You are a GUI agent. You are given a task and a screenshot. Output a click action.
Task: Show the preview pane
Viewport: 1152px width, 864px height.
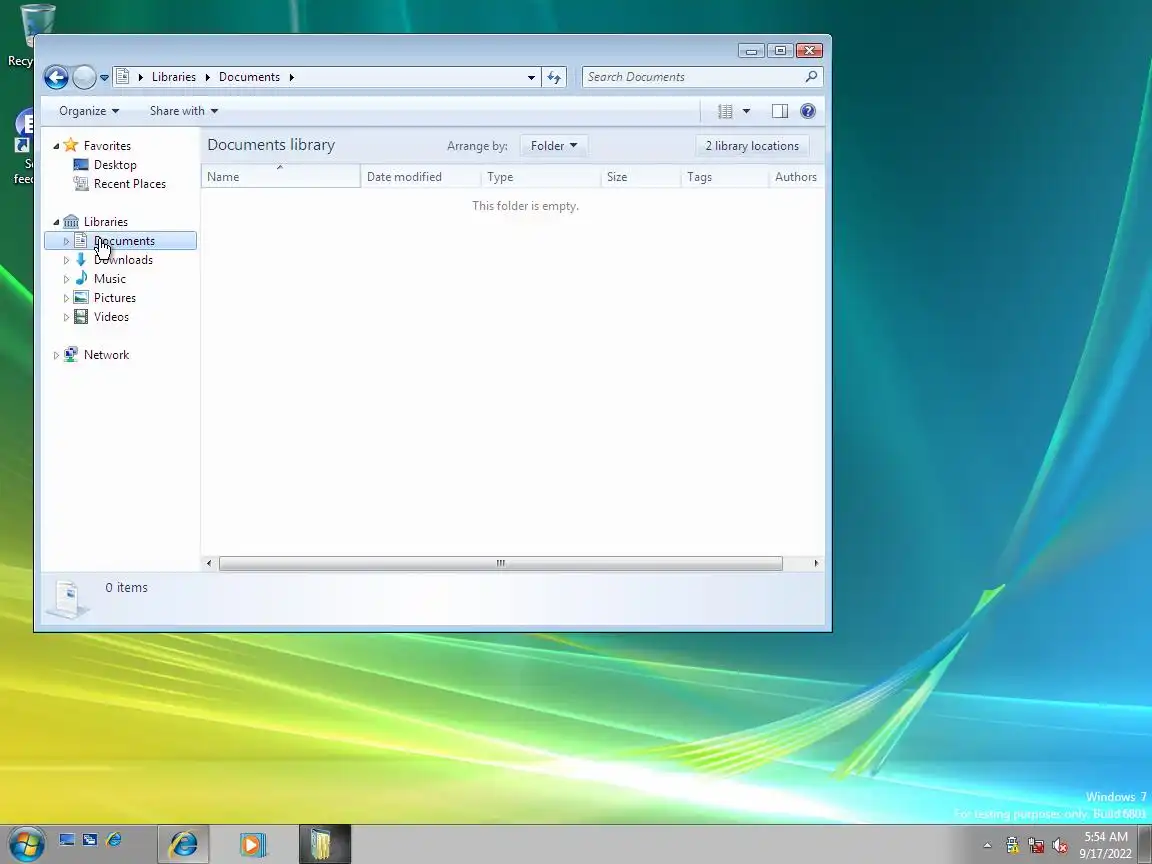click(780, 111)
